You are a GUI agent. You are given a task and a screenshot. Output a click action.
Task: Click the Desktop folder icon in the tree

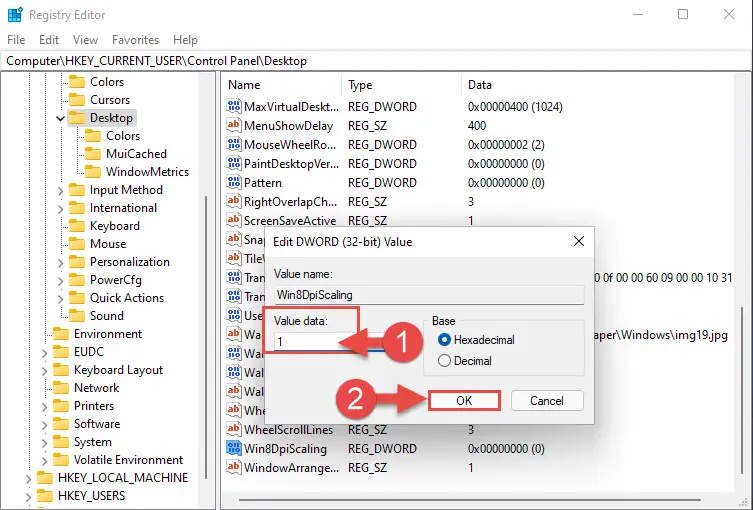[77, 118]
